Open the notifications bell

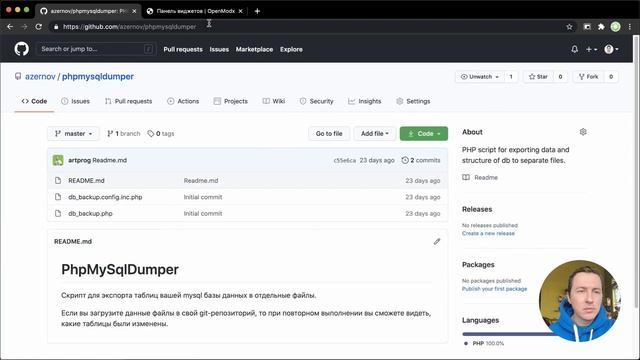tap(574, 49)
